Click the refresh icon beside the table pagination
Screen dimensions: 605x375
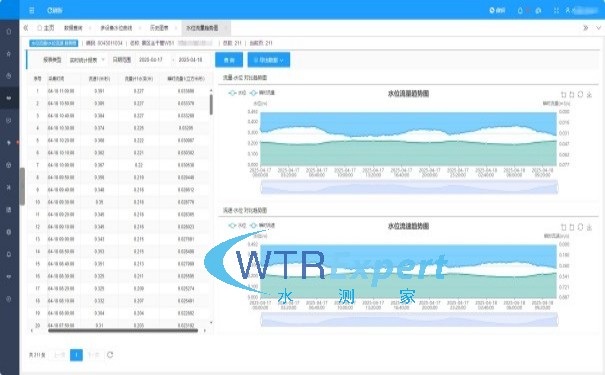(110, 355)
